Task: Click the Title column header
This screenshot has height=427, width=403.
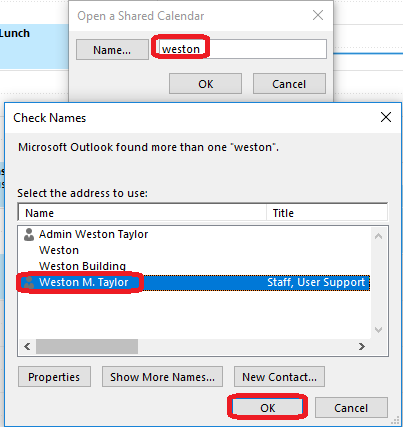Action: [327, 213]
